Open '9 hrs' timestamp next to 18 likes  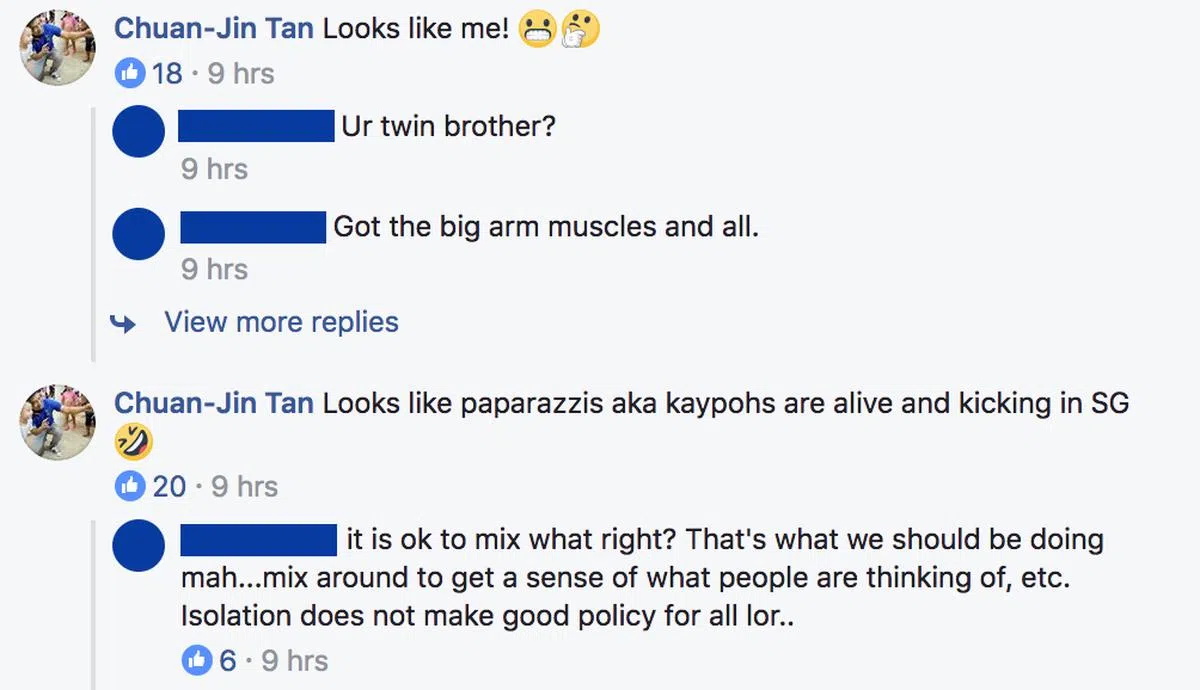click(x=241, y=73)
